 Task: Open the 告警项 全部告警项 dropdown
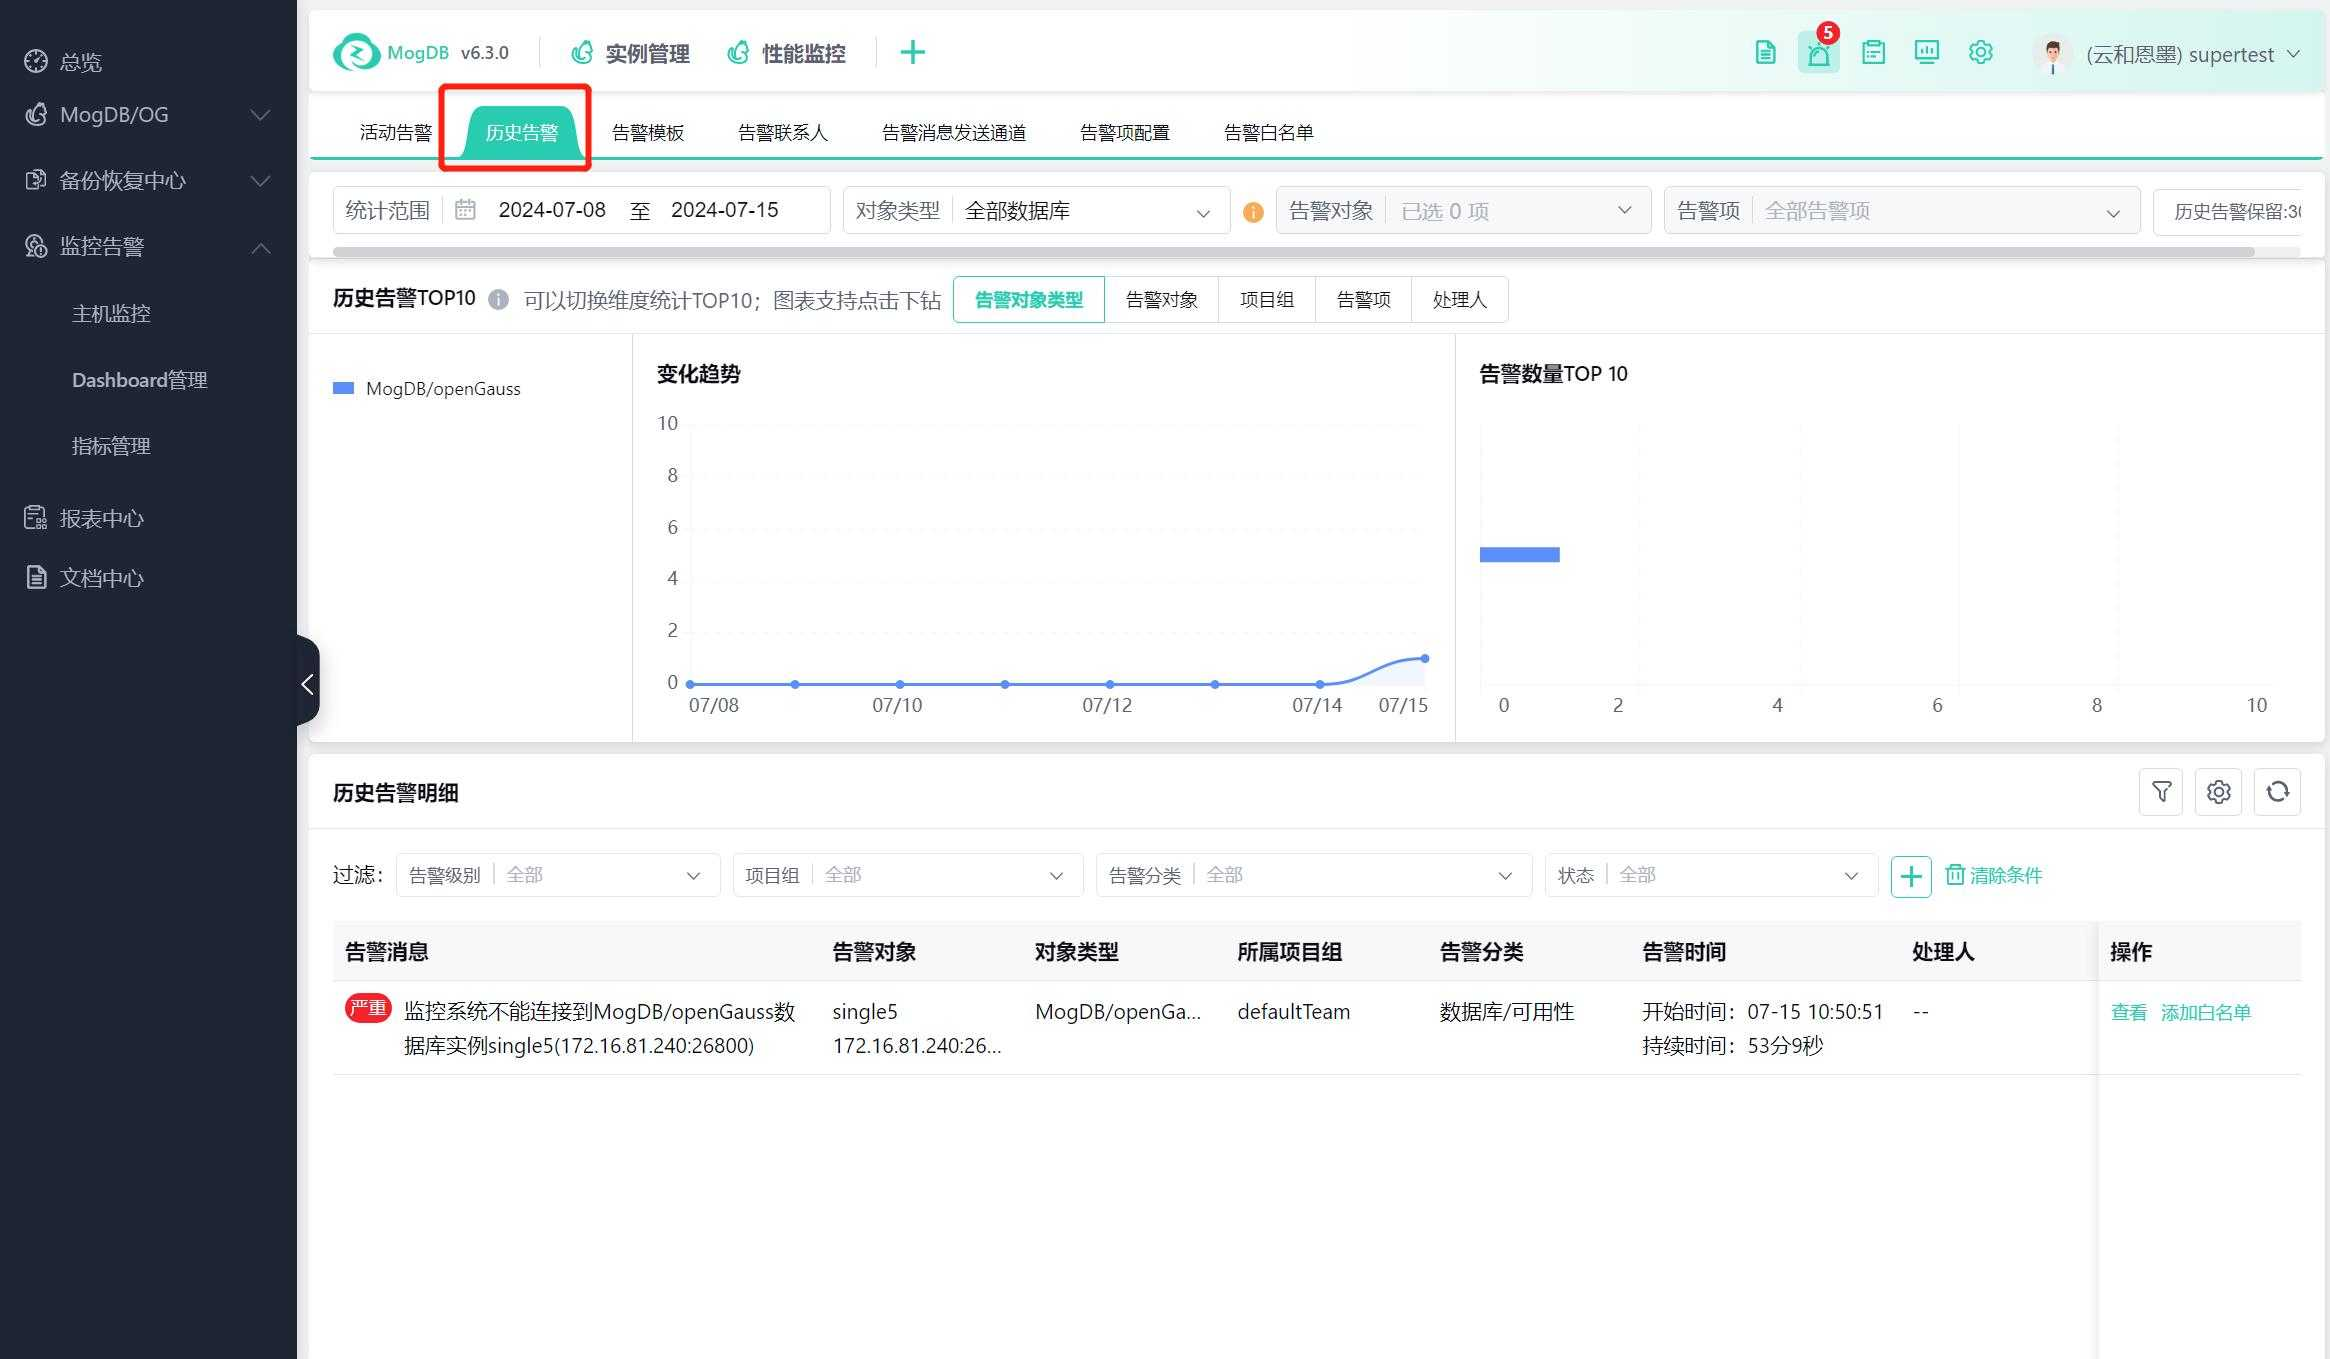pos(1902,211)
